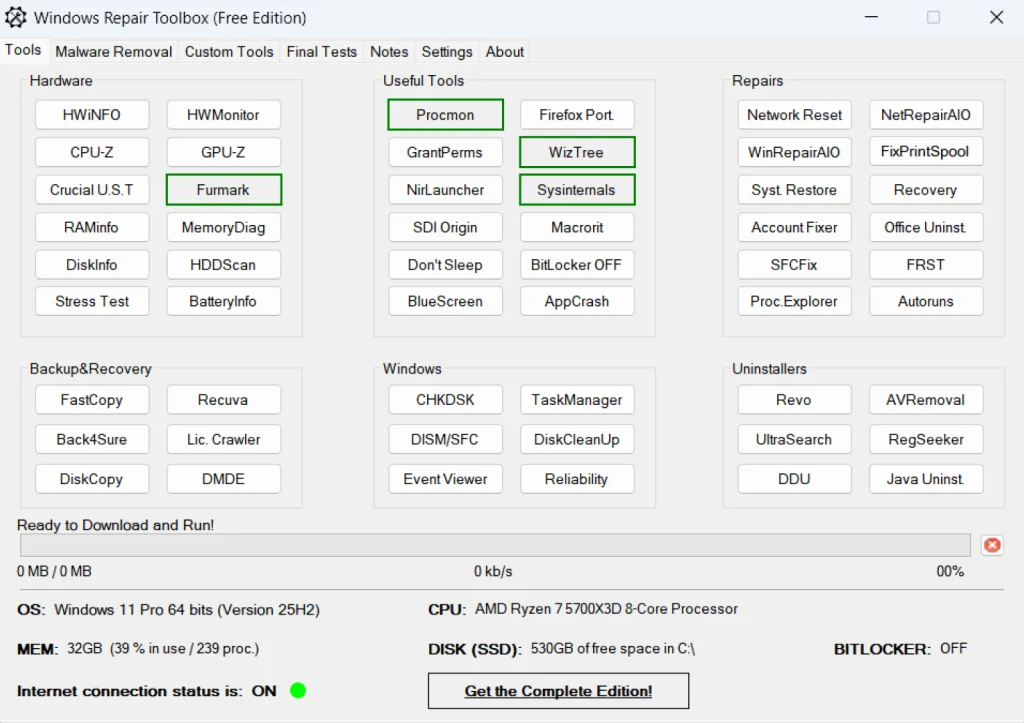This screenshot has height=723, width=1024.
Task: Run CHKDSK from the Windows section
Action: pos(445,399)
